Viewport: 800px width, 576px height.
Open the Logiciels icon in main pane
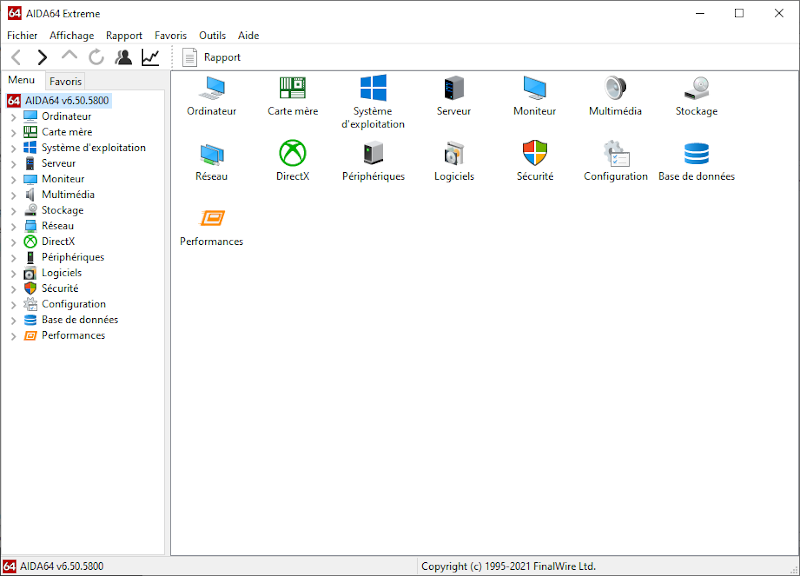click(x=454, y=153)
